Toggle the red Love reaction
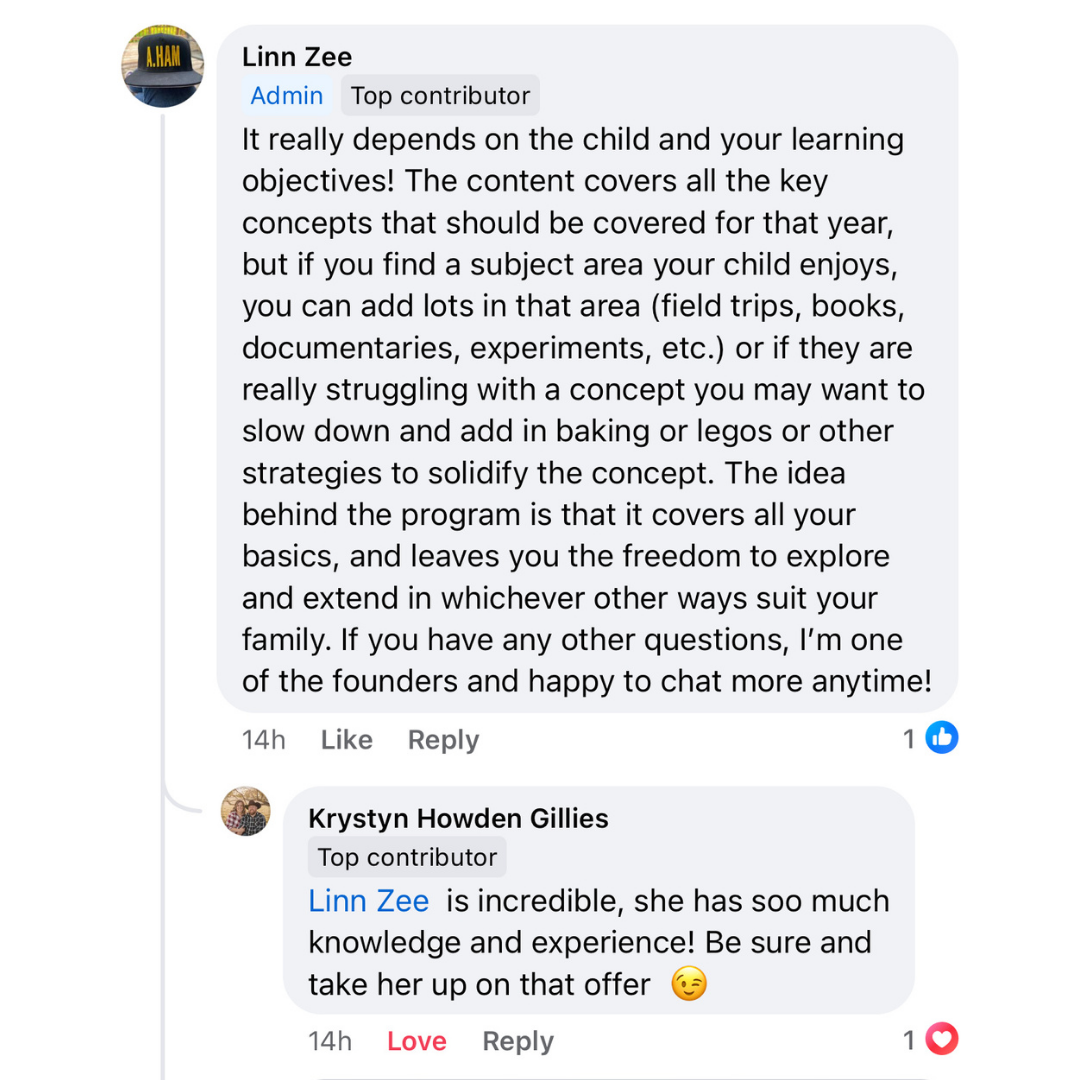This screenshot has width=1080, height=1080. [416, 1041]
